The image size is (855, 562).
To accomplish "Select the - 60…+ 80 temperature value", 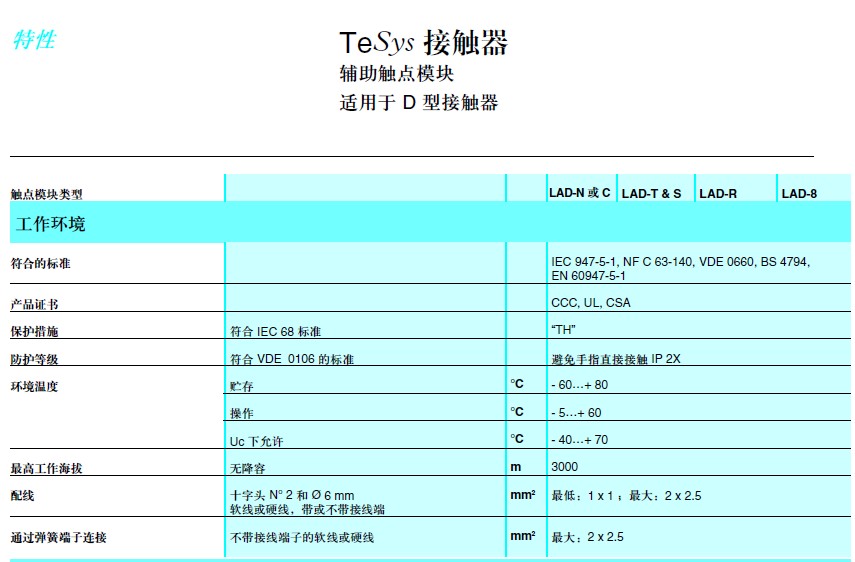I will [579, 385].
